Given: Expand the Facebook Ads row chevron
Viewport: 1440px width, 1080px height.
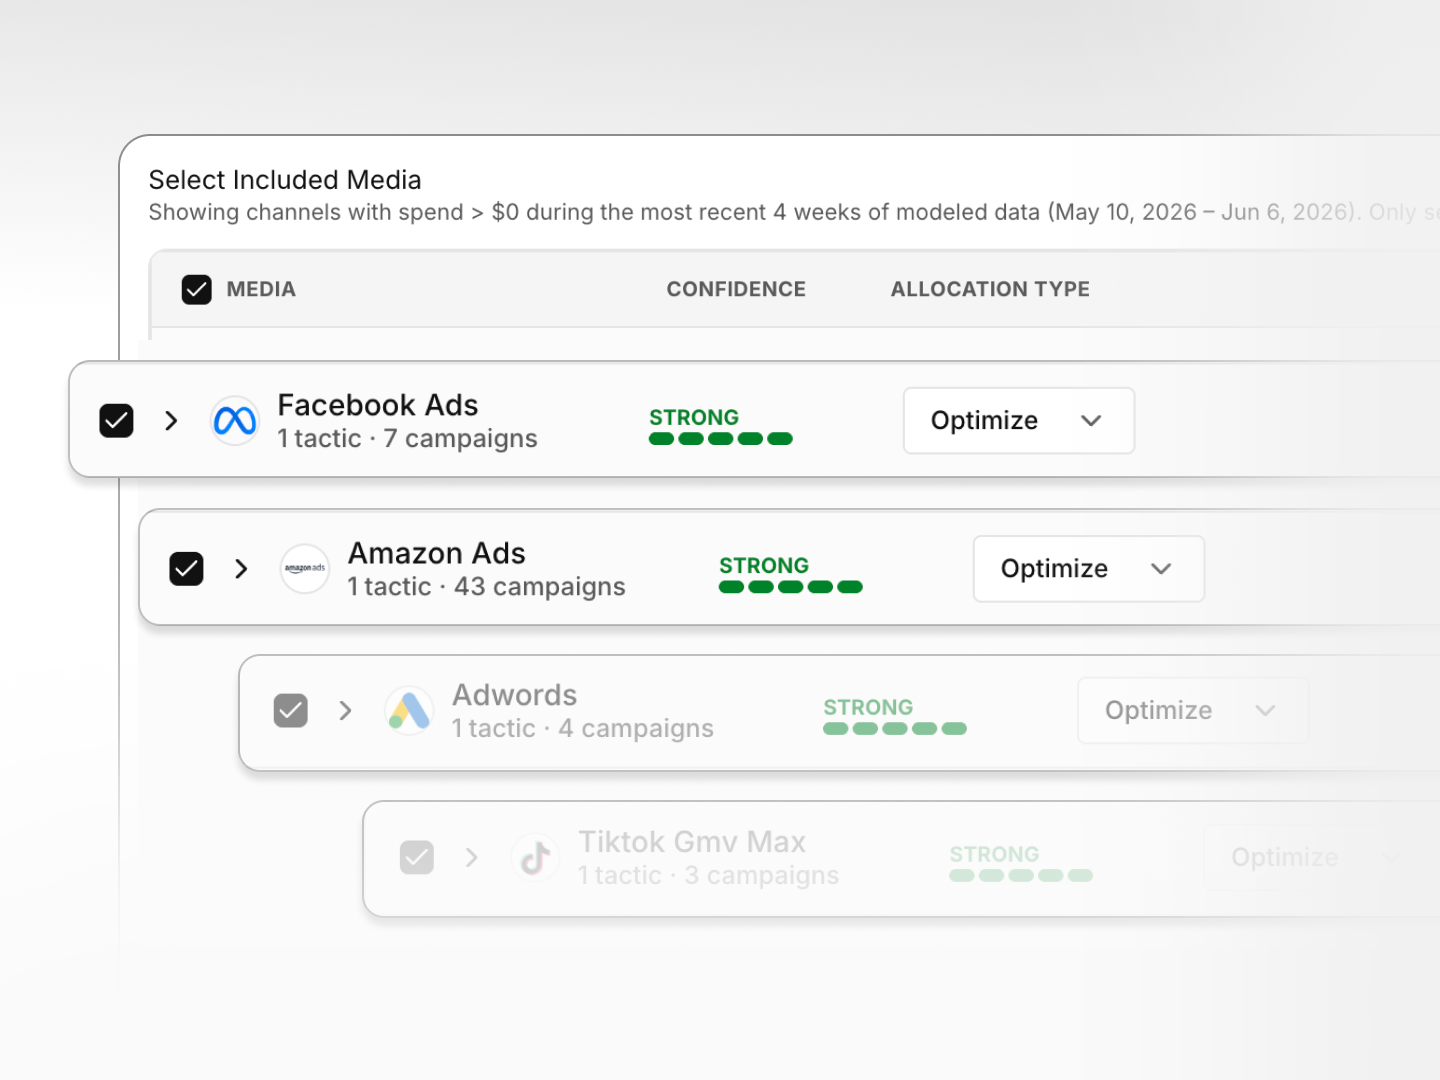Looking at the screenshot, I should click(171, 421).
